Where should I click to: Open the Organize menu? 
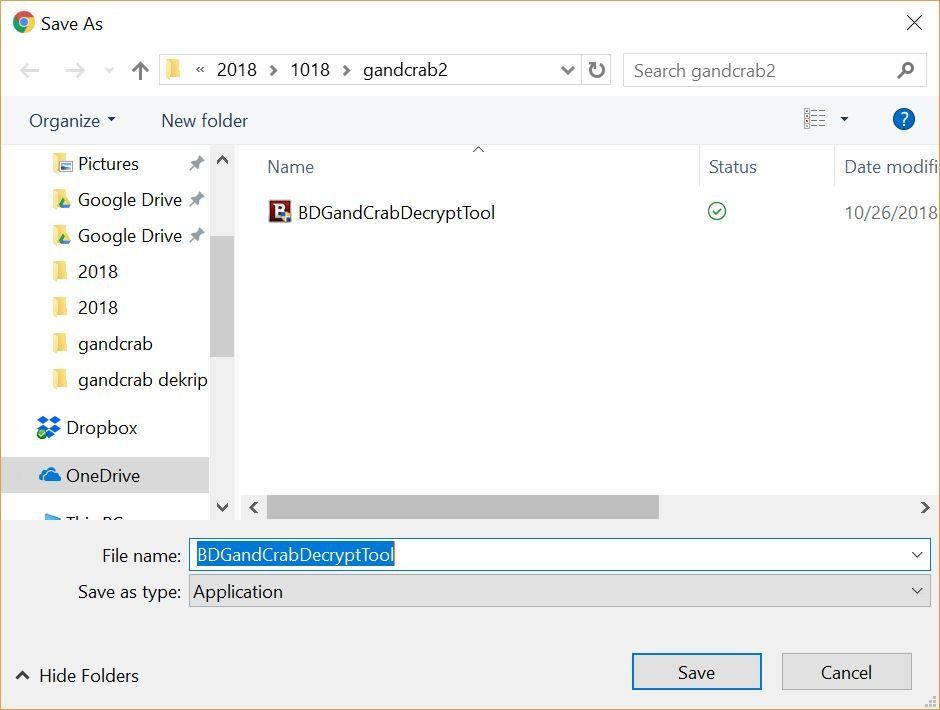72,121
